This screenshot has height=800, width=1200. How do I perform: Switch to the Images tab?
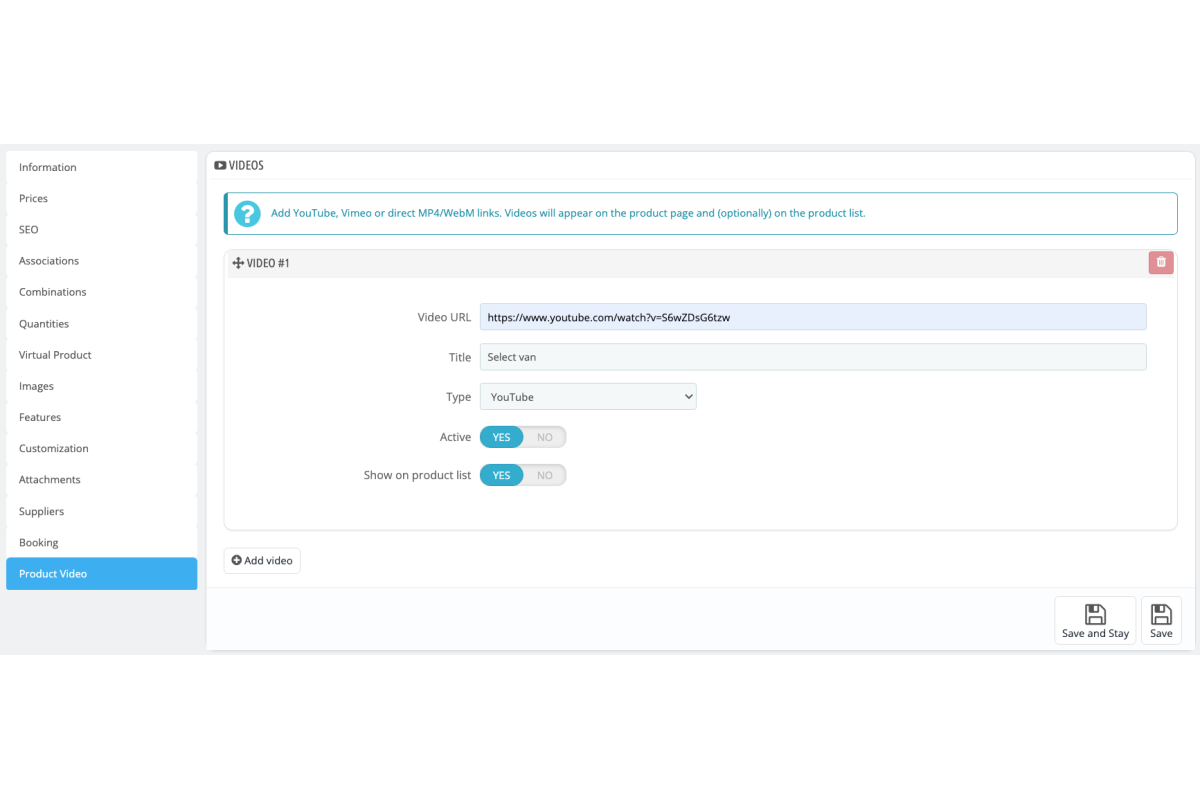(102, 386)
